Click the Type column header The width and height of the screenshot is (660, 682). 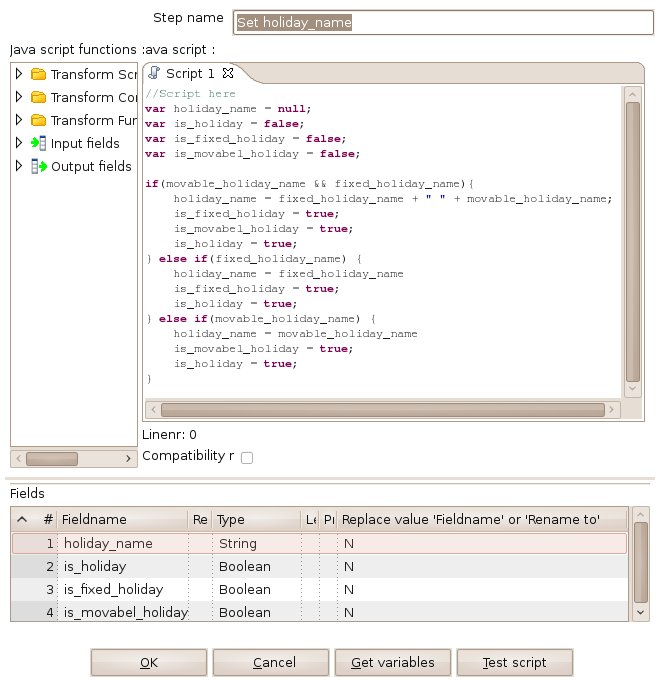pos(257,519)
